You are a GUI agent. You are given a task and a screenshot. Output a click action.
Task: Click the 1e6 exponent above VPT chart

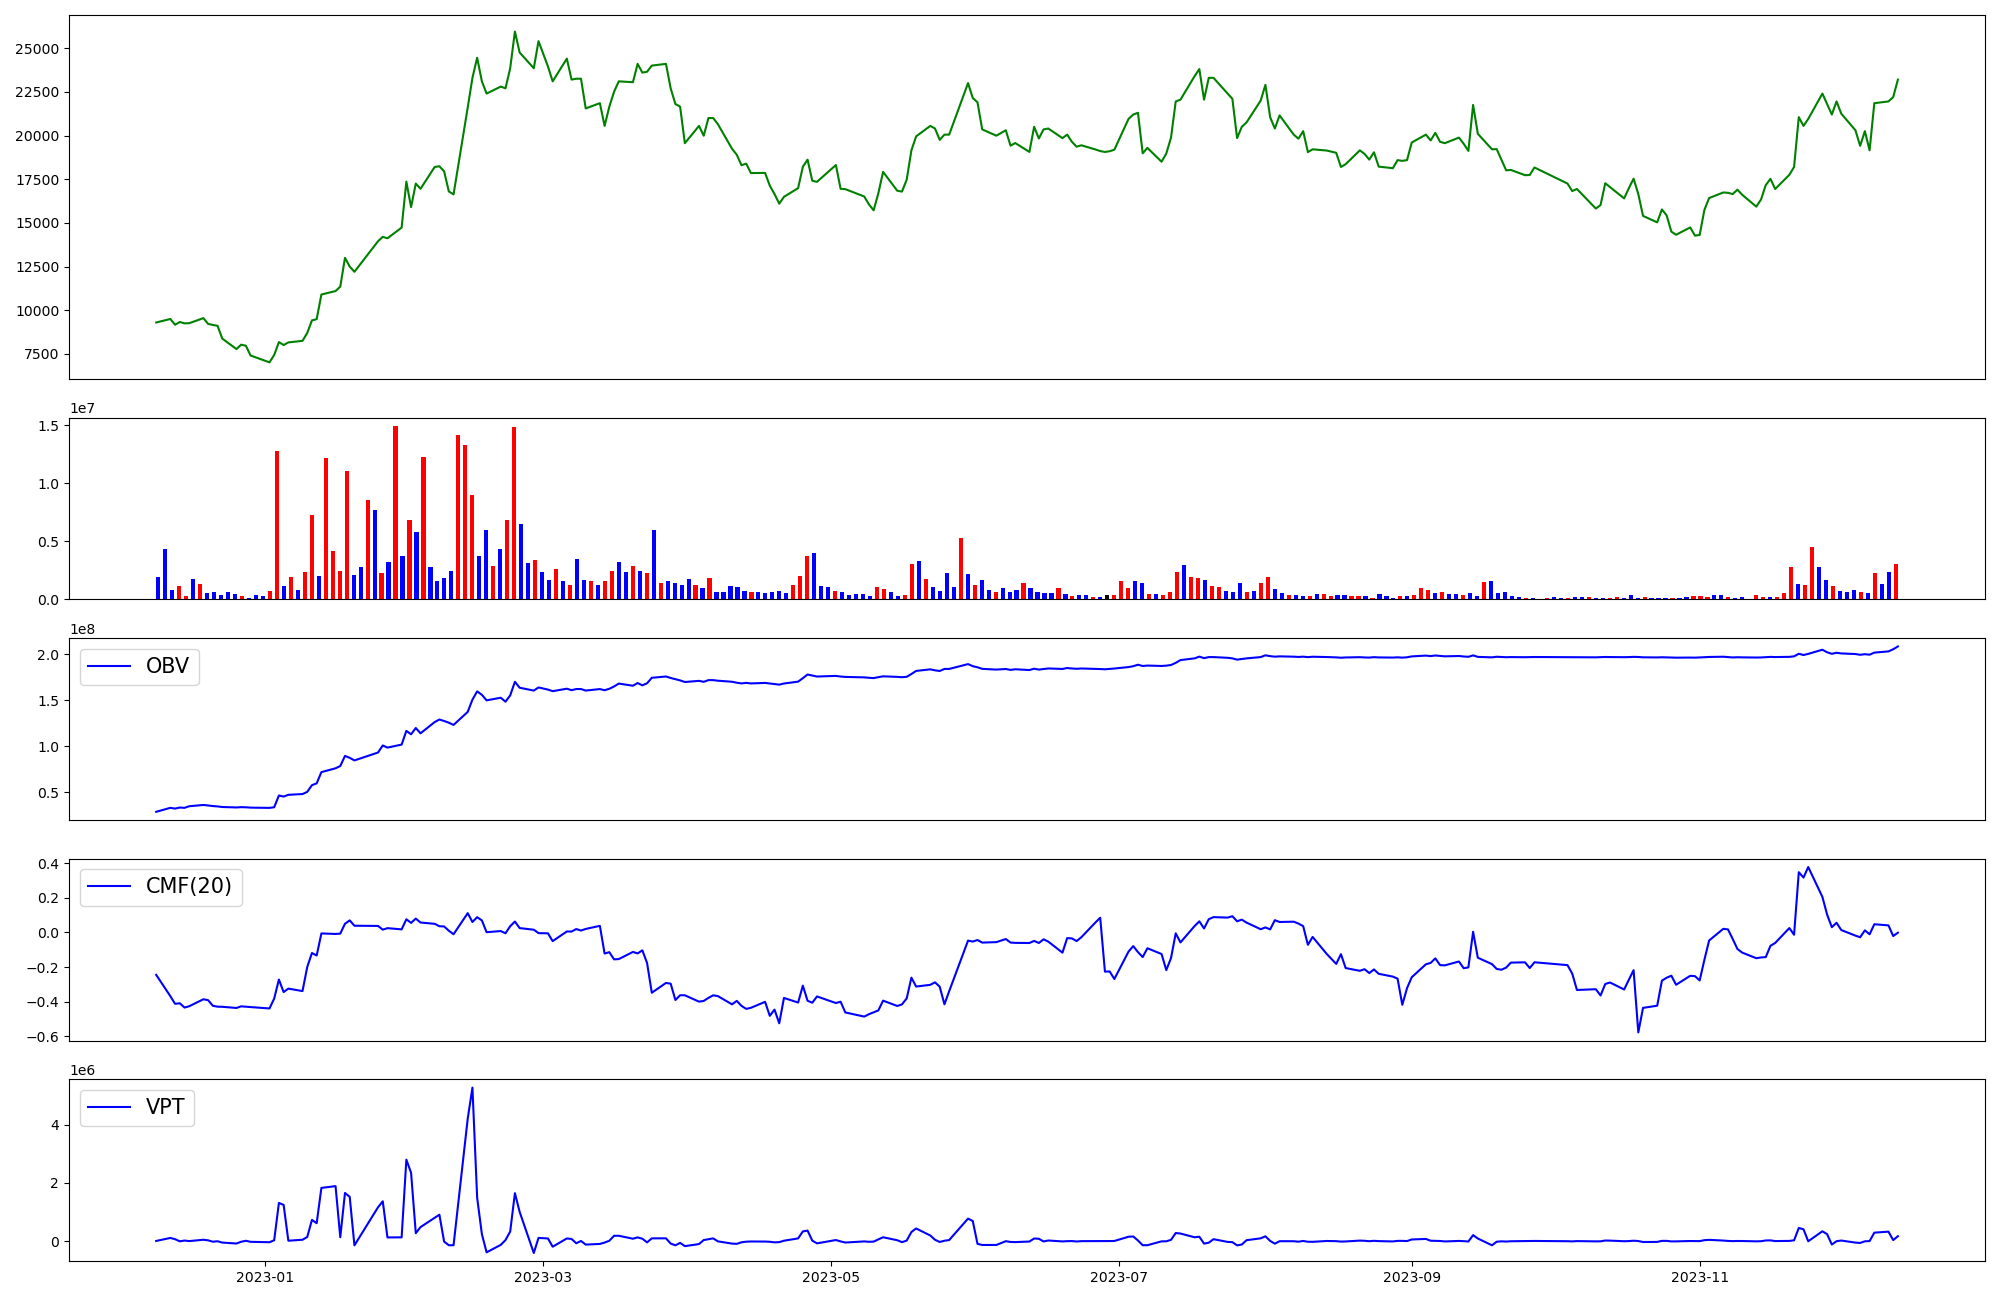coord(82,1070)
